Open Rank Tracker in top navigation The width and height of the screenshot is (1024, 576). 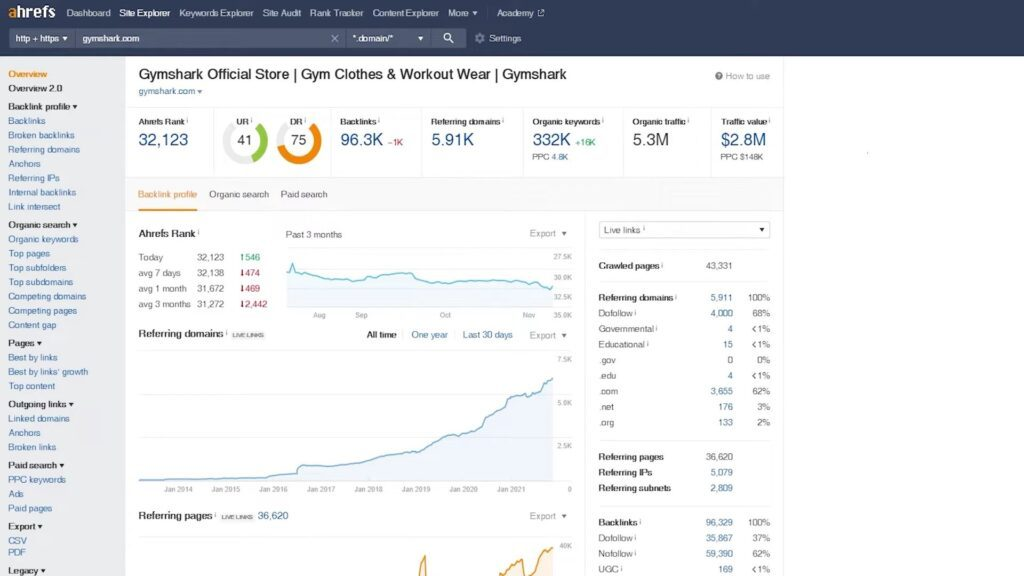pyautogui.click(x=336, y=13)
